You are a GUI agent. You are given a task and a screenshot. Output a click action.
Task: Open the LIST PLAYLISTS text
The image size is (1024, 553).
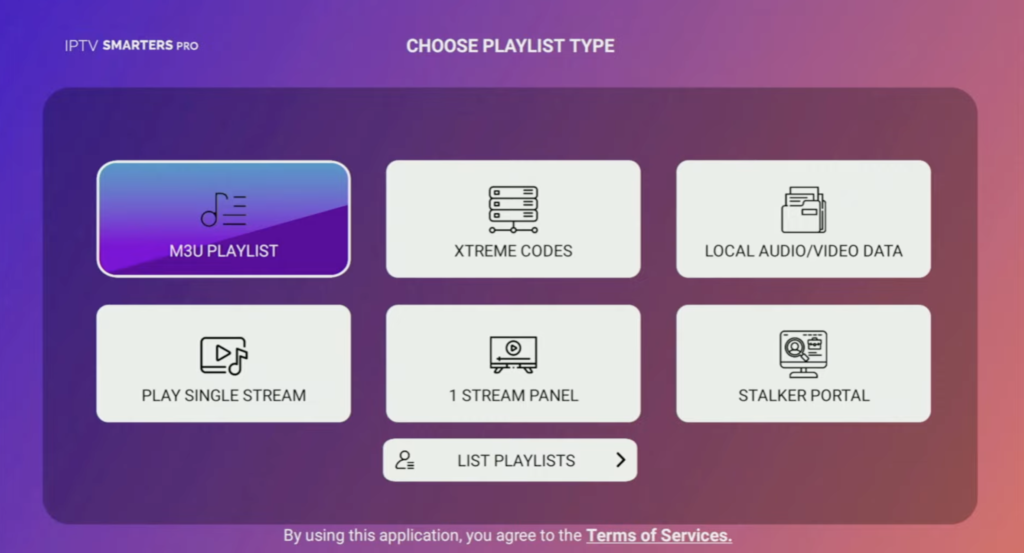(x=516, y=461)
